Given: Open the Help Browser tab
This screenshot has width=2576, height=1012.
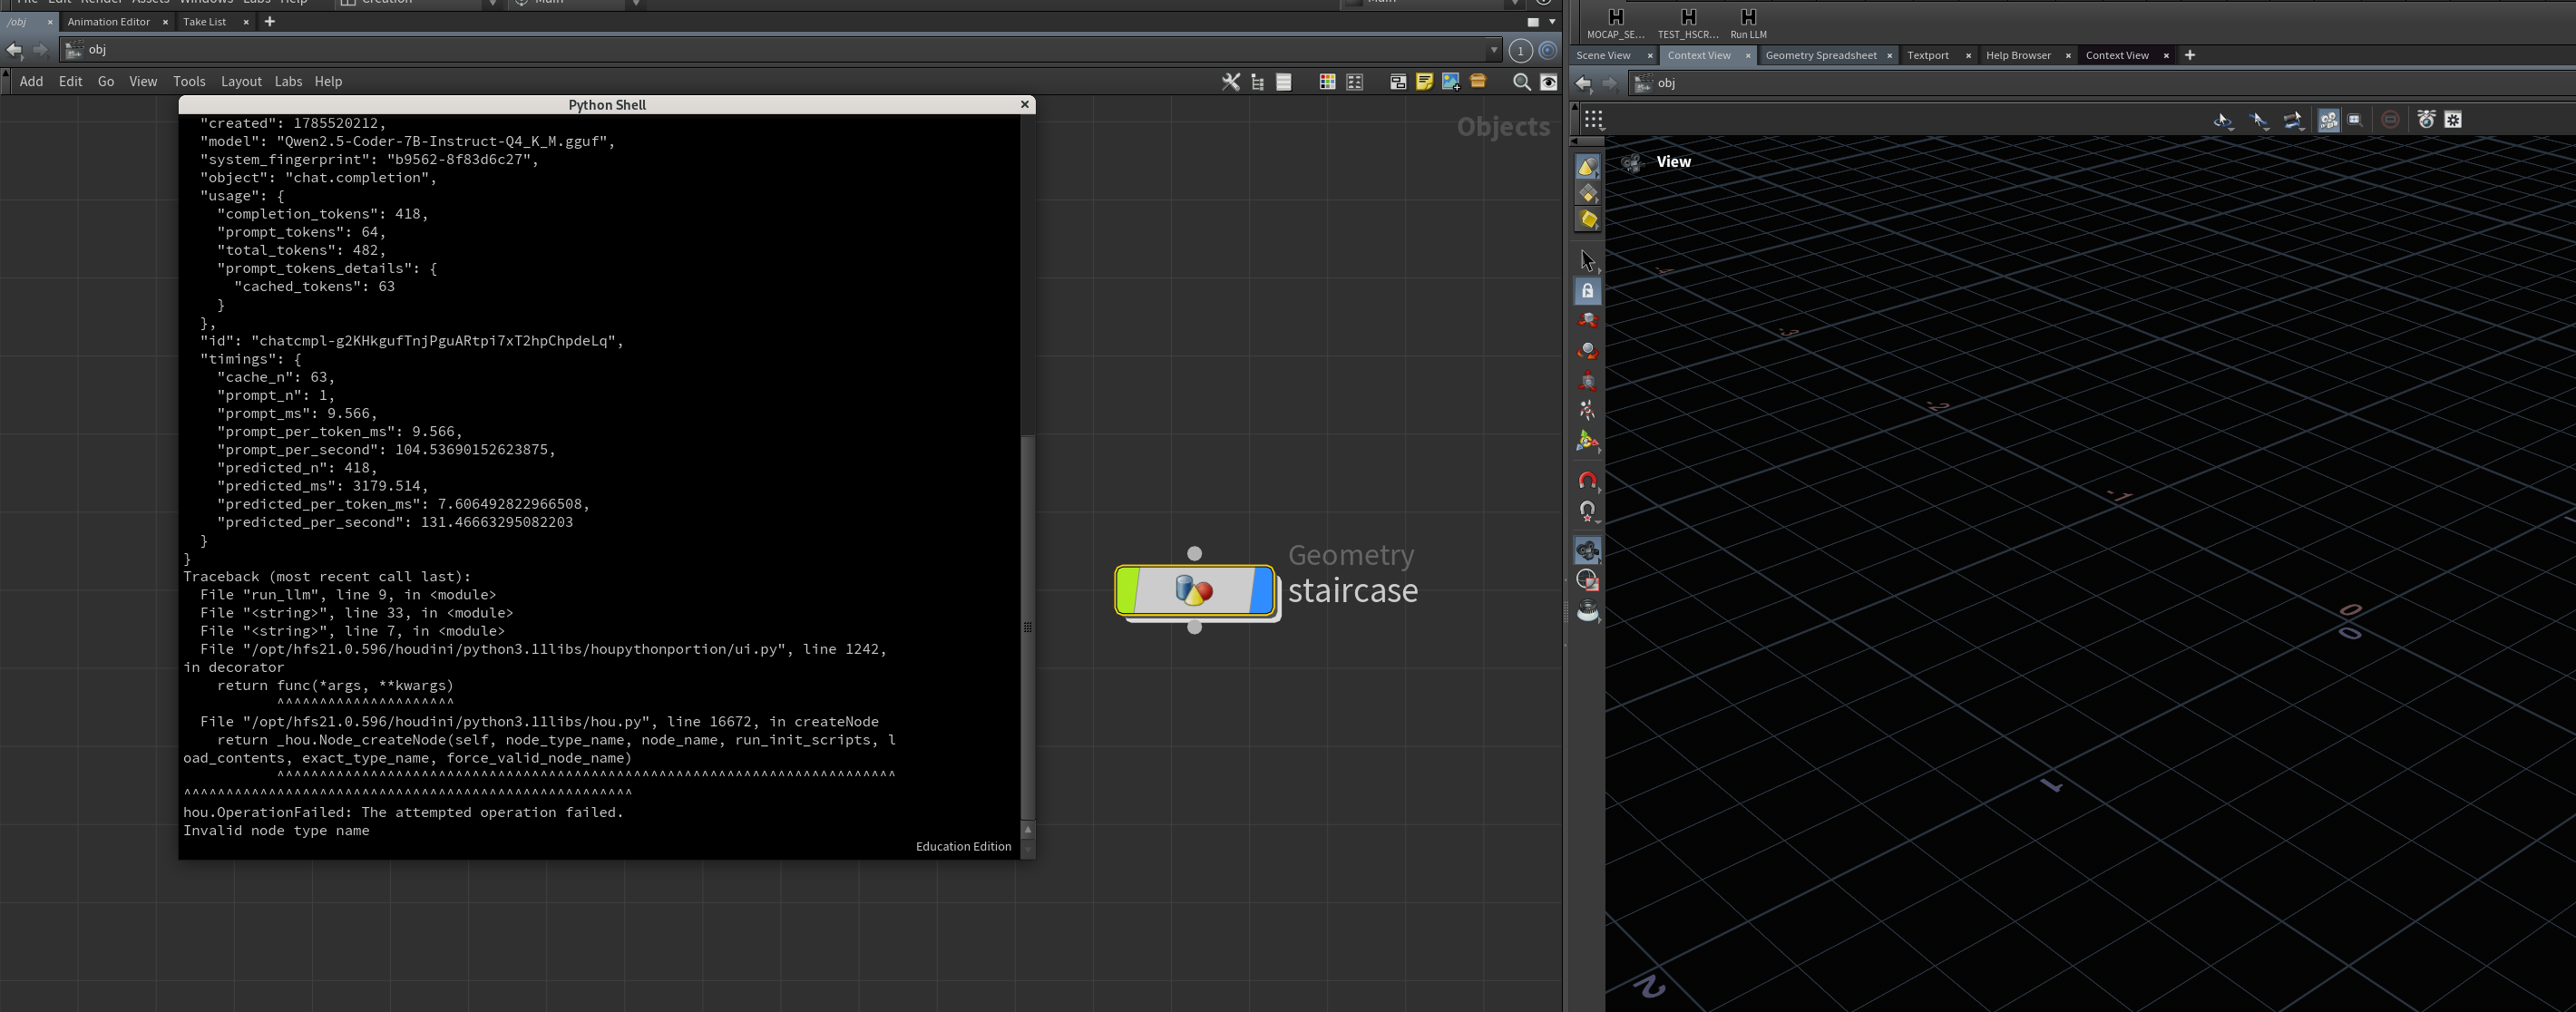Looking at the screenshot, I should click(2018, 56).
